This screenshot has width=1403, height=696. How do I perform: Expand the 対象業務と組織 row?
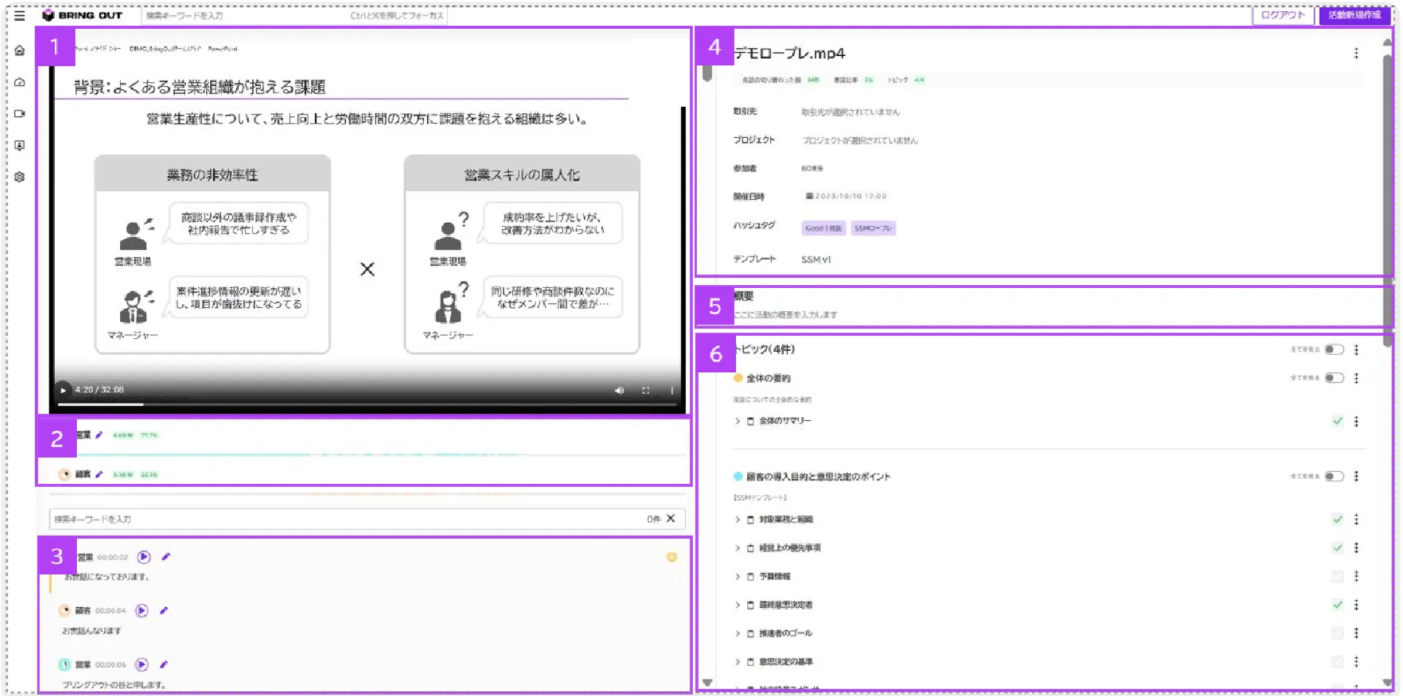(738, 520)
